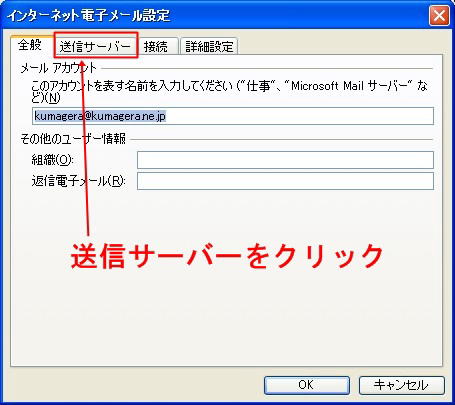Image resolution: width=455 pixels, height=405 pixels.
Task: Confirm settings with the OK button
Action: click(x=307, y=385)
